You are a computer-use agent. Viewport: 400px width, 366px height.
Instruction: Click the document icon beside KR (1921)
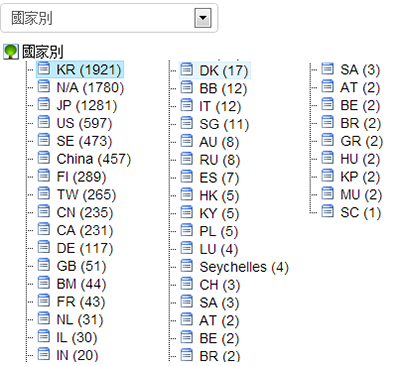pos(44,68)
